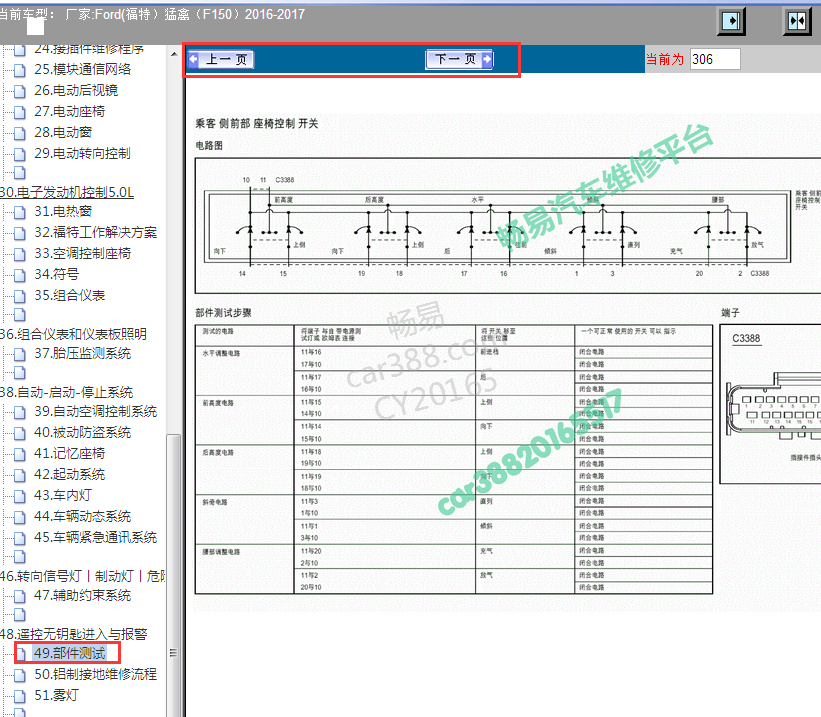Open tree item 29.电动转向控制
The height and width of the screenshot is (717, 821).
tap(82, 153)
